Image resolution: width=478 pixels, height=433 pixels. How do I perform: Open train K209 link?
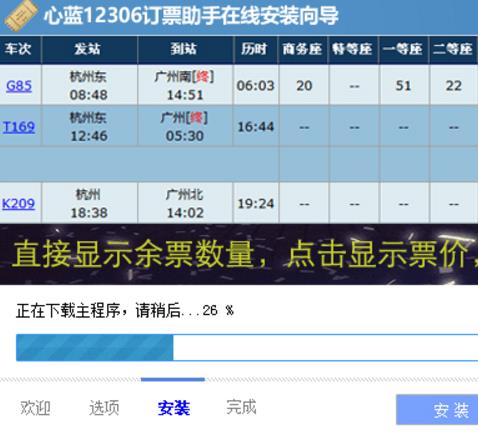(x=18, y=203)
